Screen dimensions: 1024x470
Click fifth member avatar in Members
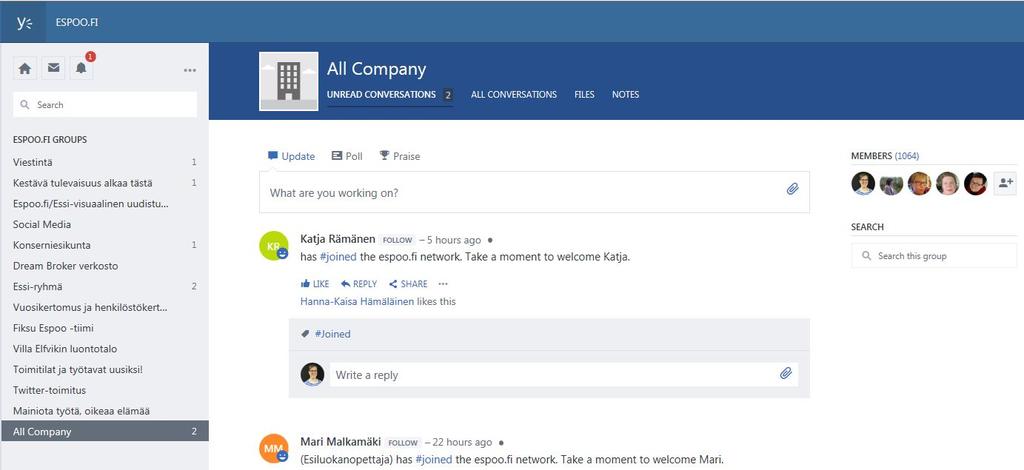point(975,183)
